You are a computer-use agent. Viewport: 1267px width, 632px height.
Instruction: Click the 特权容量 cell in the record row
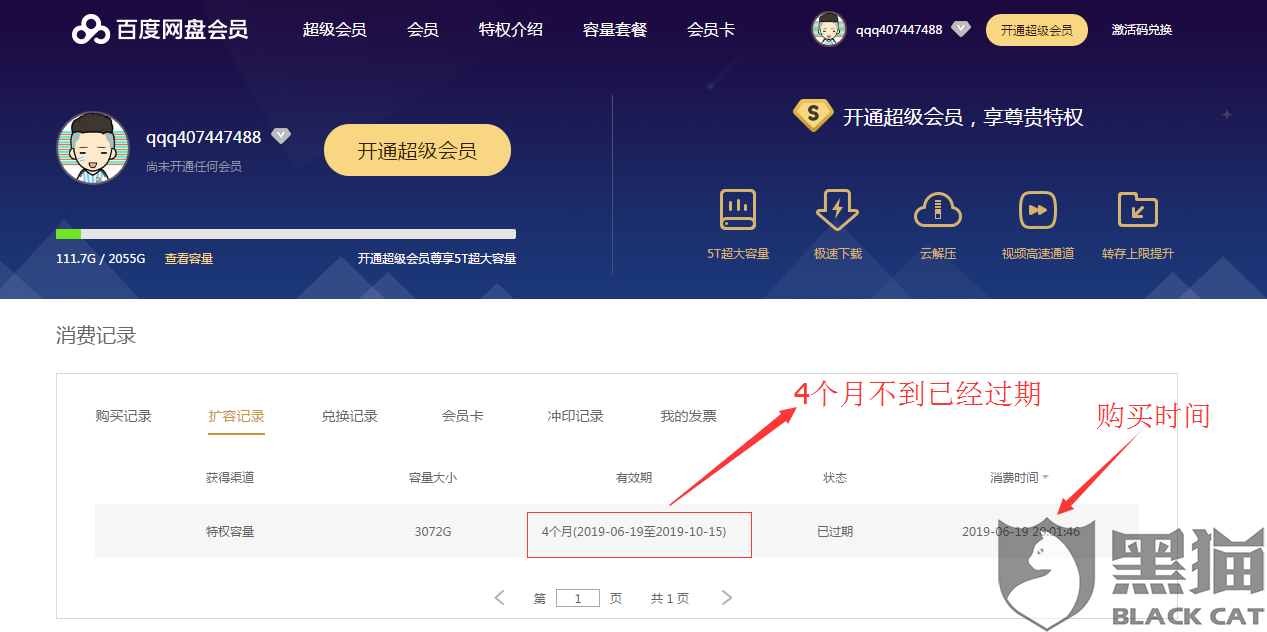click(230, 531)
